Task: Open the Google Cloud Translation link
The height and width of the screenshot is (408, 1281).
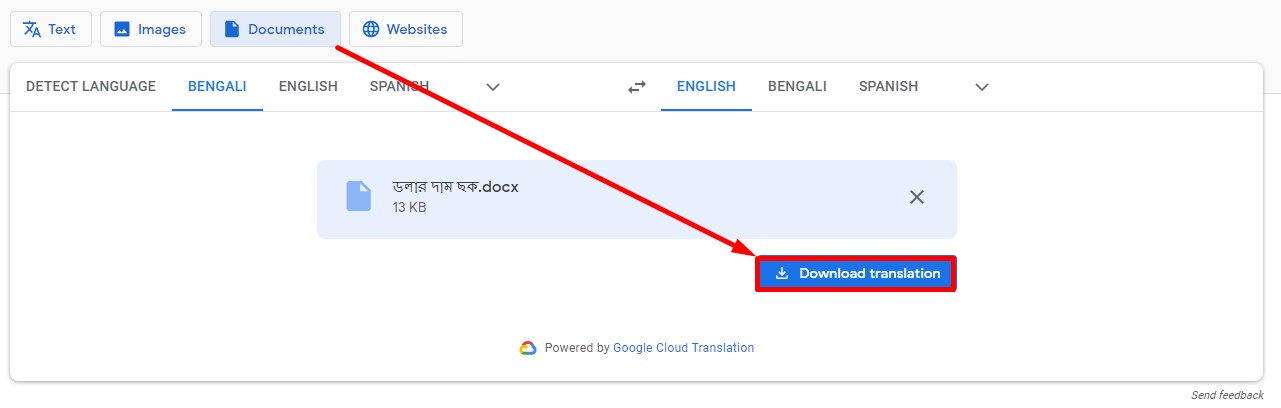Action: pyautogui.click(x=683, y=348)
